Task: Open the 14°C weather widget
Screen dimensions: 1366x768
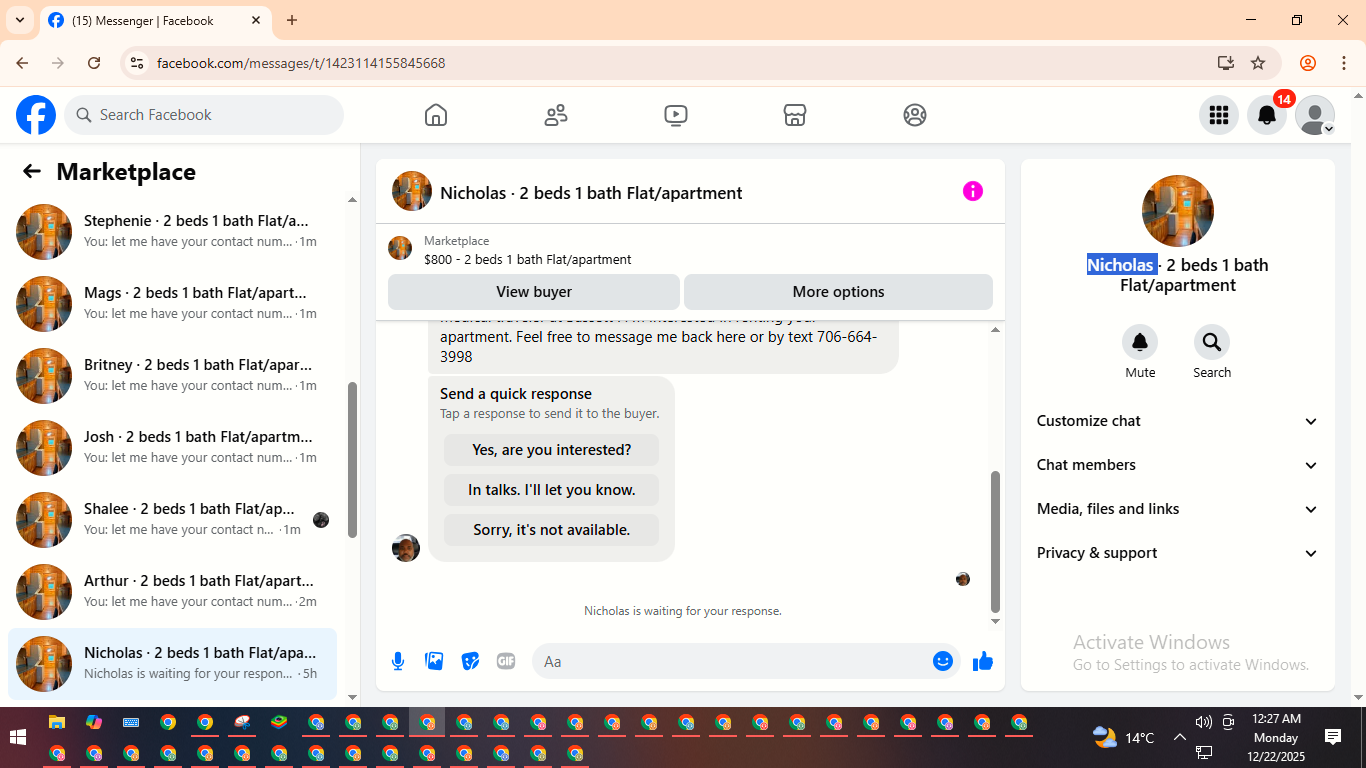Action: click(1124, 738)
